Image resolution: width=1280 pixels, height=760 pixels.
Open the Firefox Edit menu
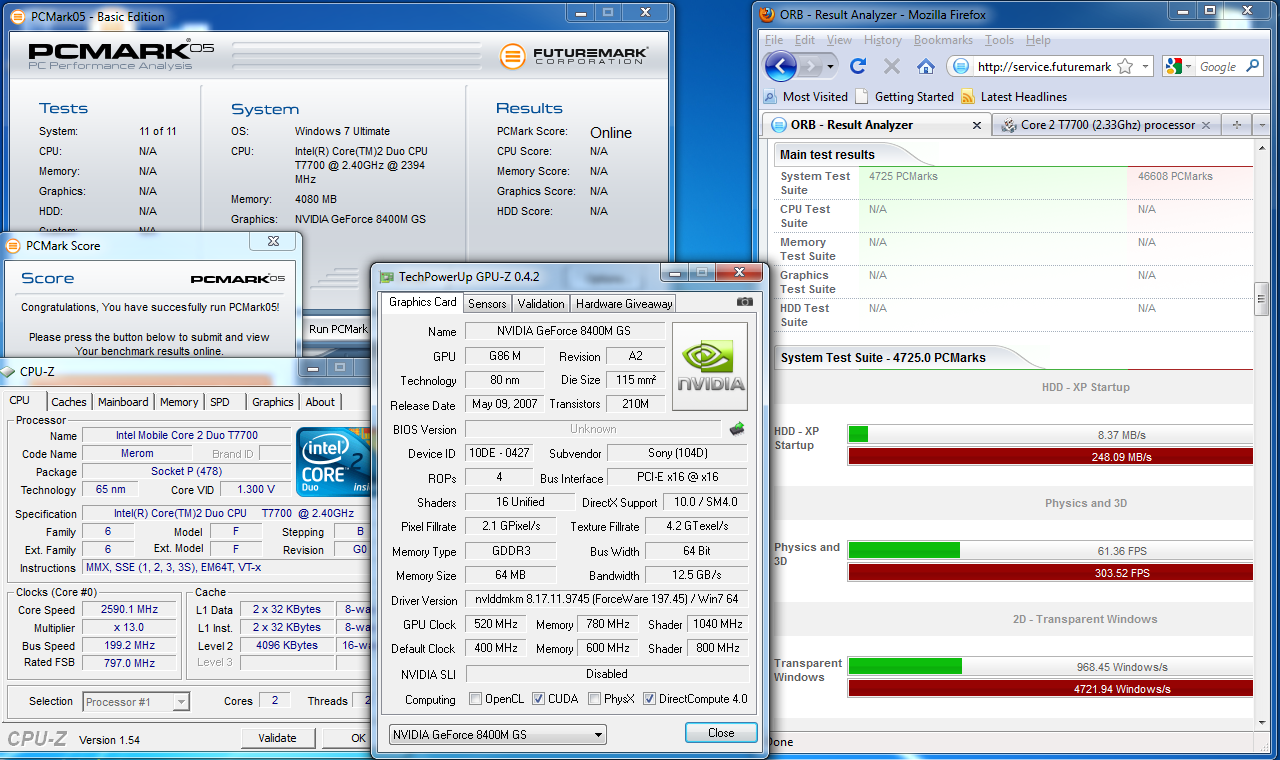pyautogui.click(x=805, y=40)
